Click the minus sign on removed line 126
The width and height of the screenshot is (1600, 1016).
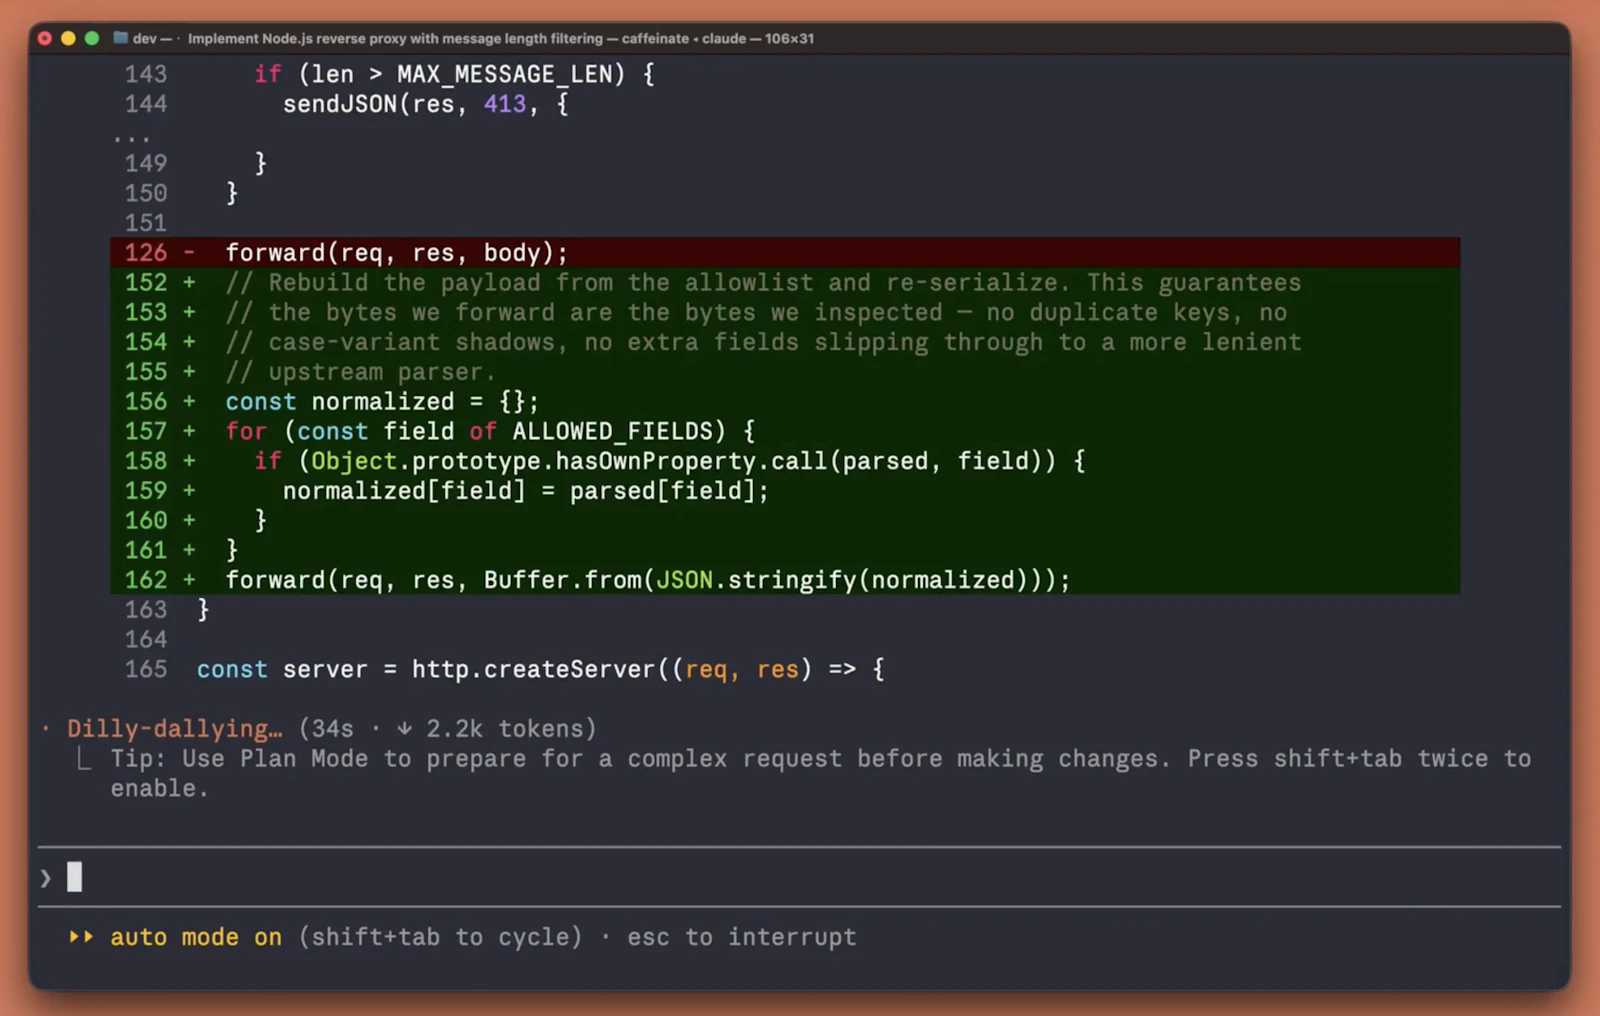pyautogui.click(x=189, y=253)
